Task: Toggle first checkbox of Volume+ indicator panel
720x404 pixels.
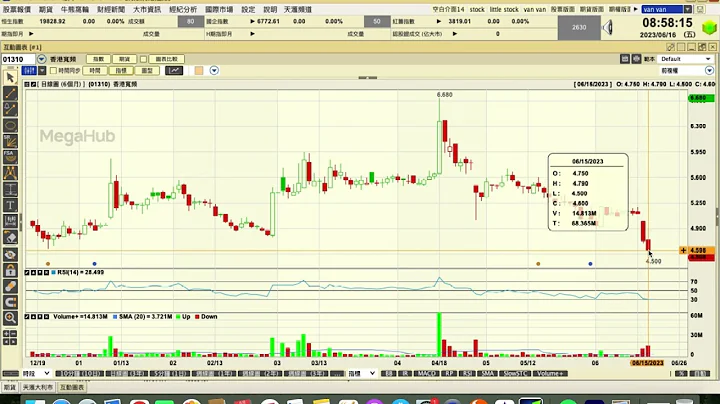Action: 27,317
